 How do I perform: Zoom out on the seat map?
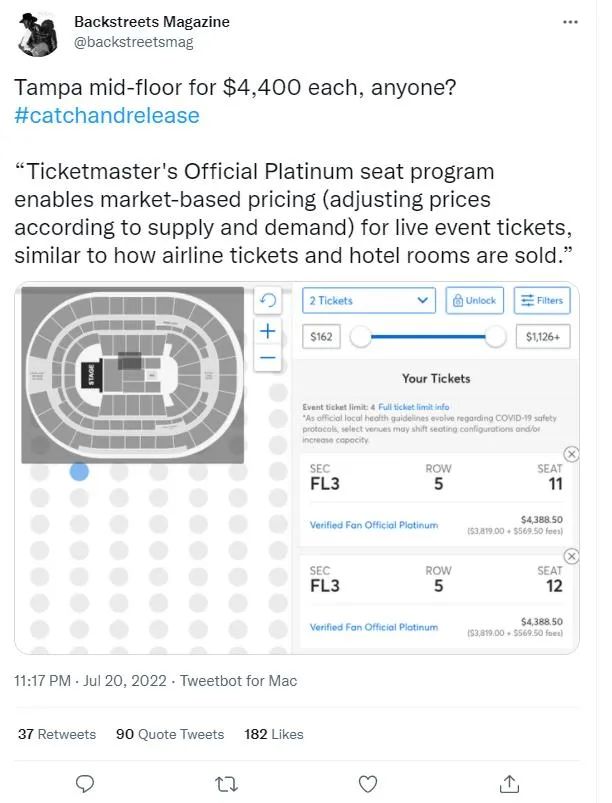267,358
